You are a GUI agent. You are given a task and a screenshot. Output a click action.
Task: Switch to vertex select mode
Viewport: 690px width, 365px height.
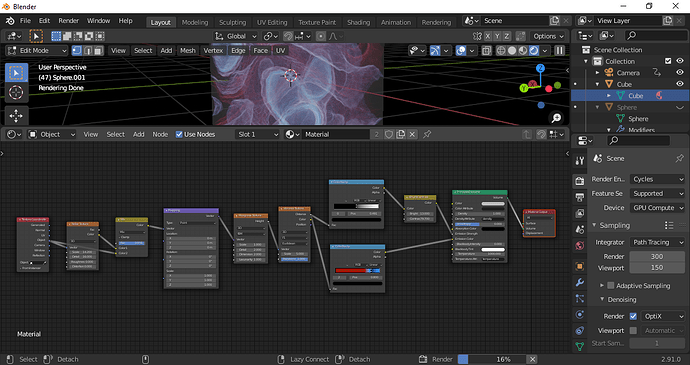[77, 51]
